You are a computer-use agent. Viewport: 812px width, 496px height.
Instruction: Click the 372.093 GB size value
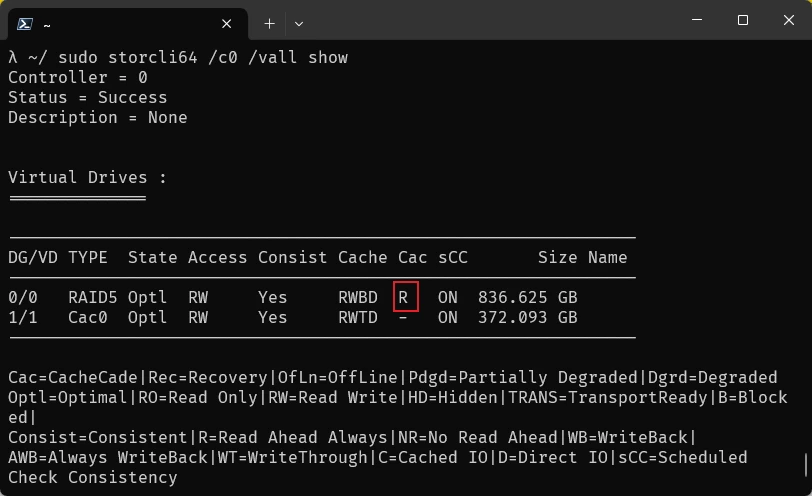pyautogui.click(x=528, y=317)
